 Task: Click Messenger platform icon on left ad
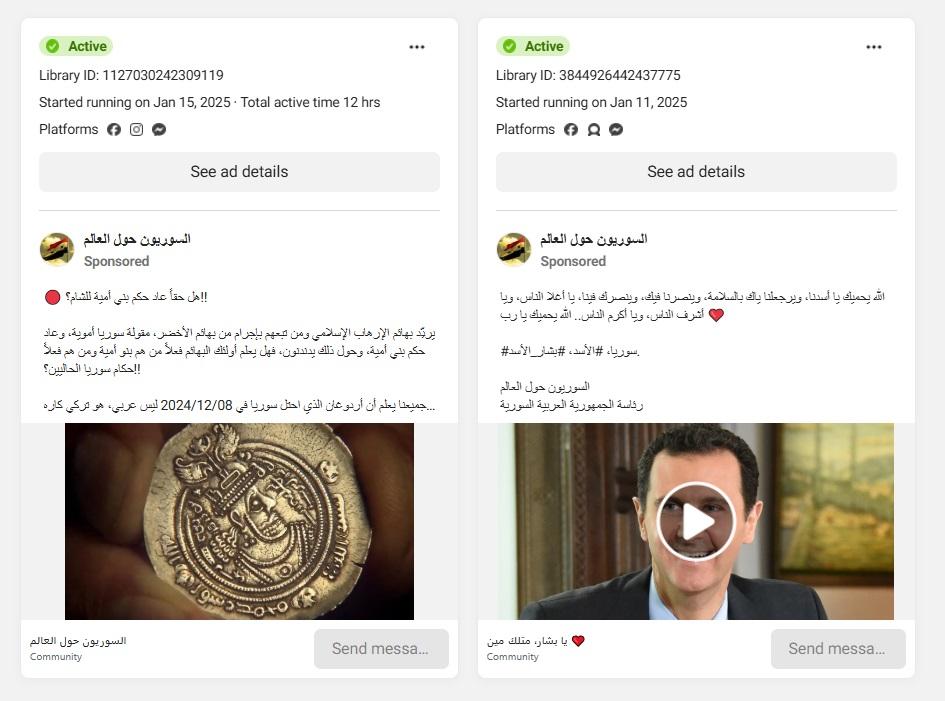click(159, 130)
